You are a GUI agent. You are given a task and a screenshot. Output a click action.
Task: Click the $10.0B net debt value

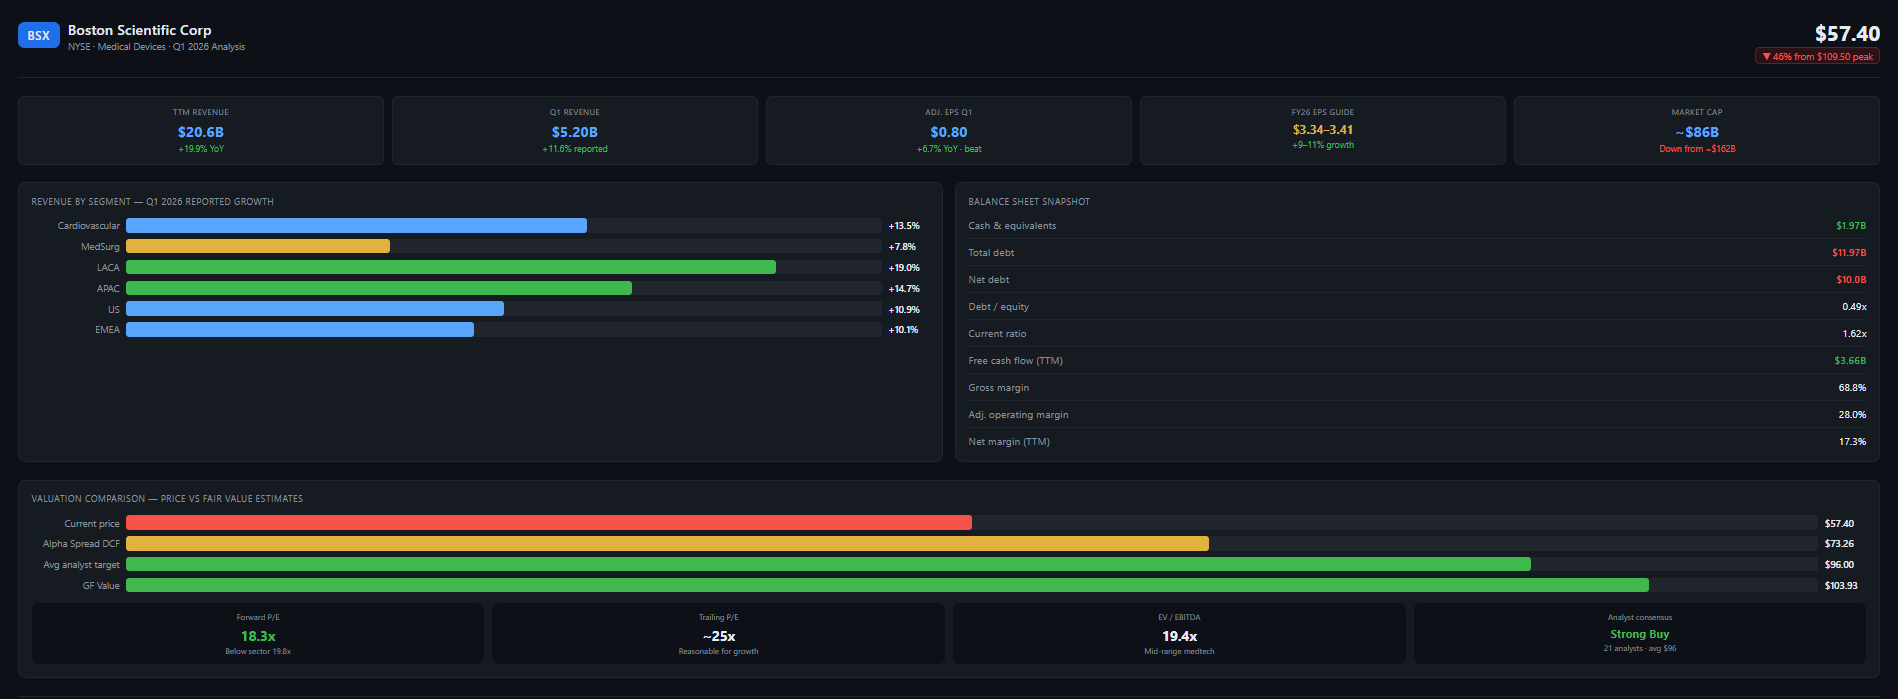coord(1851,280)
